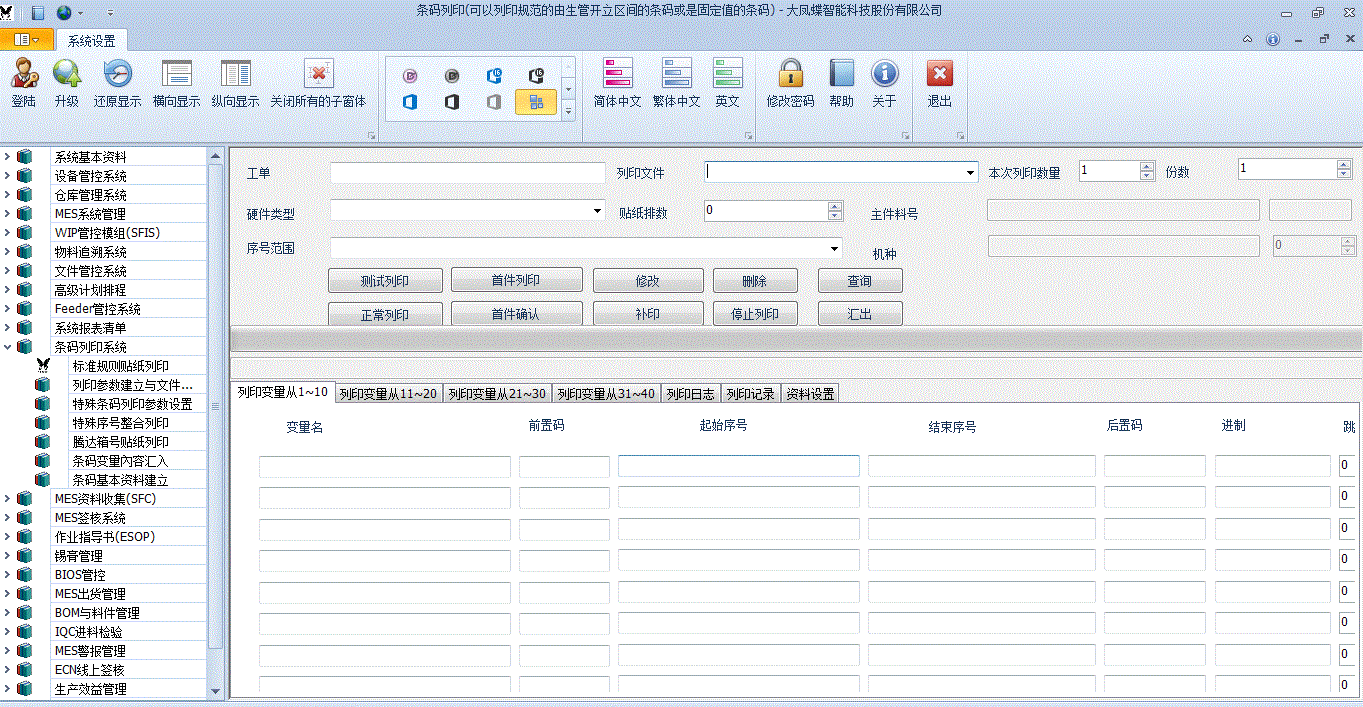Select 特殊序号整合列印 in the tree
This screenshot has width=1363, height=707.
120,423
